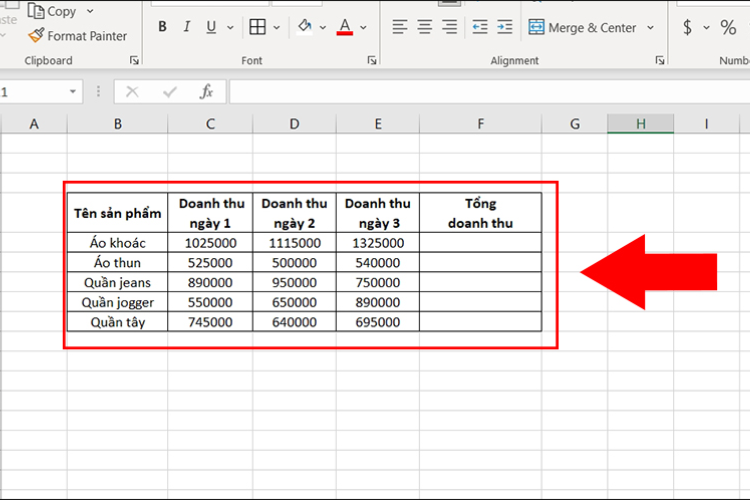Screen dimensions: 750x500
Task: Click the Enter checkmark in formula bar
Action: (x=169, y=91)
